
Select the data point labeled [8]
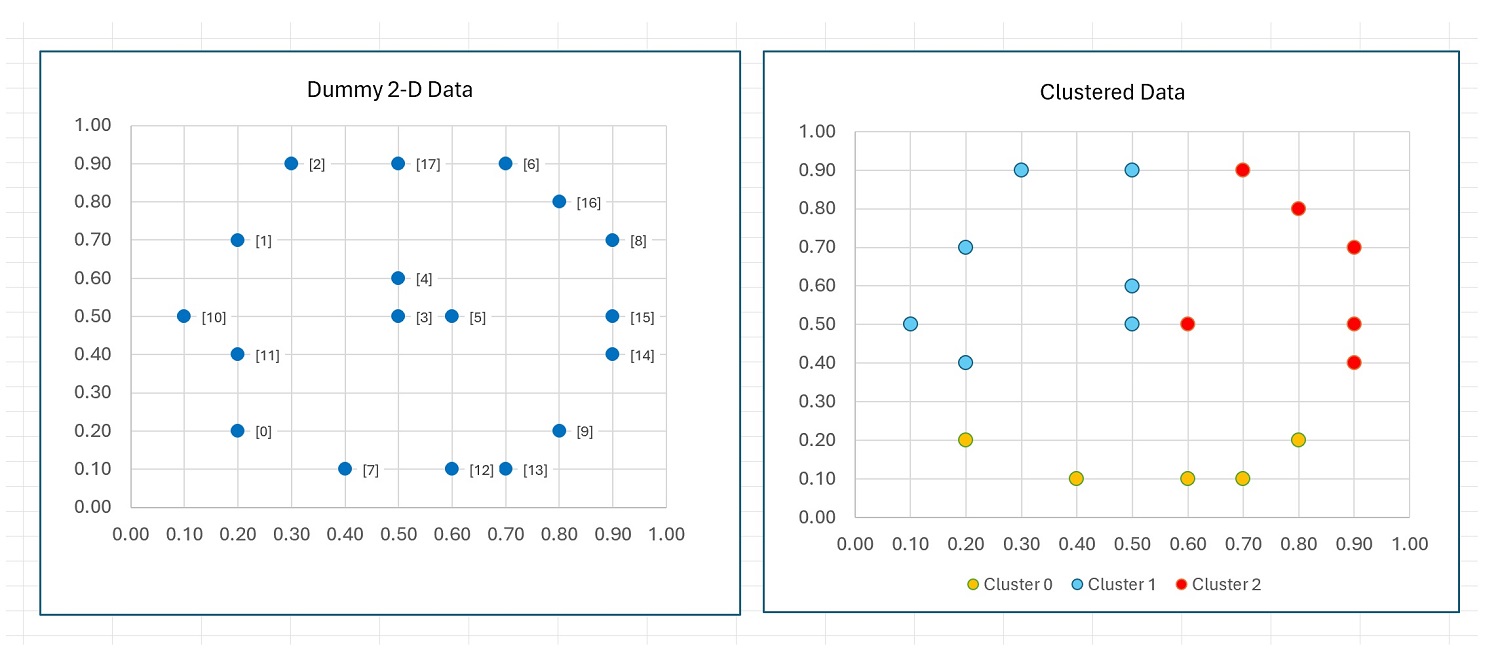[612, 240]
